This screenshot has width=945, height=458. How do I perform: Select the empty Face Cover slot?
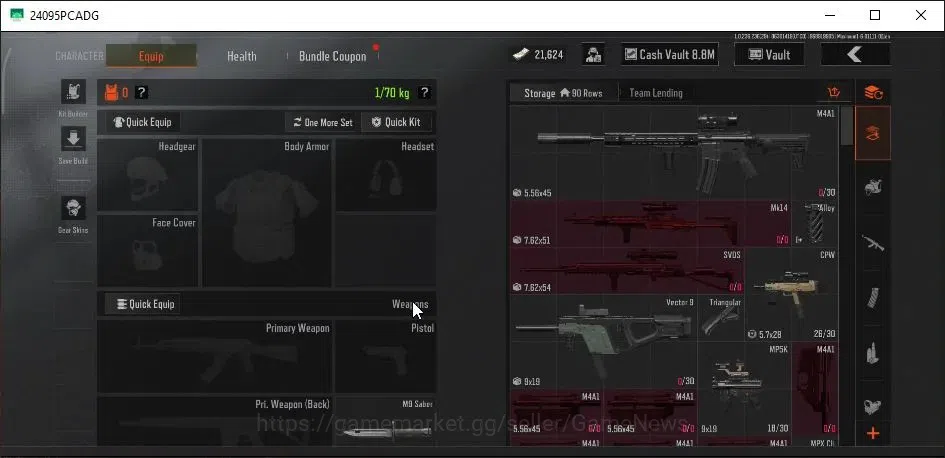click(x=148, y=250)
